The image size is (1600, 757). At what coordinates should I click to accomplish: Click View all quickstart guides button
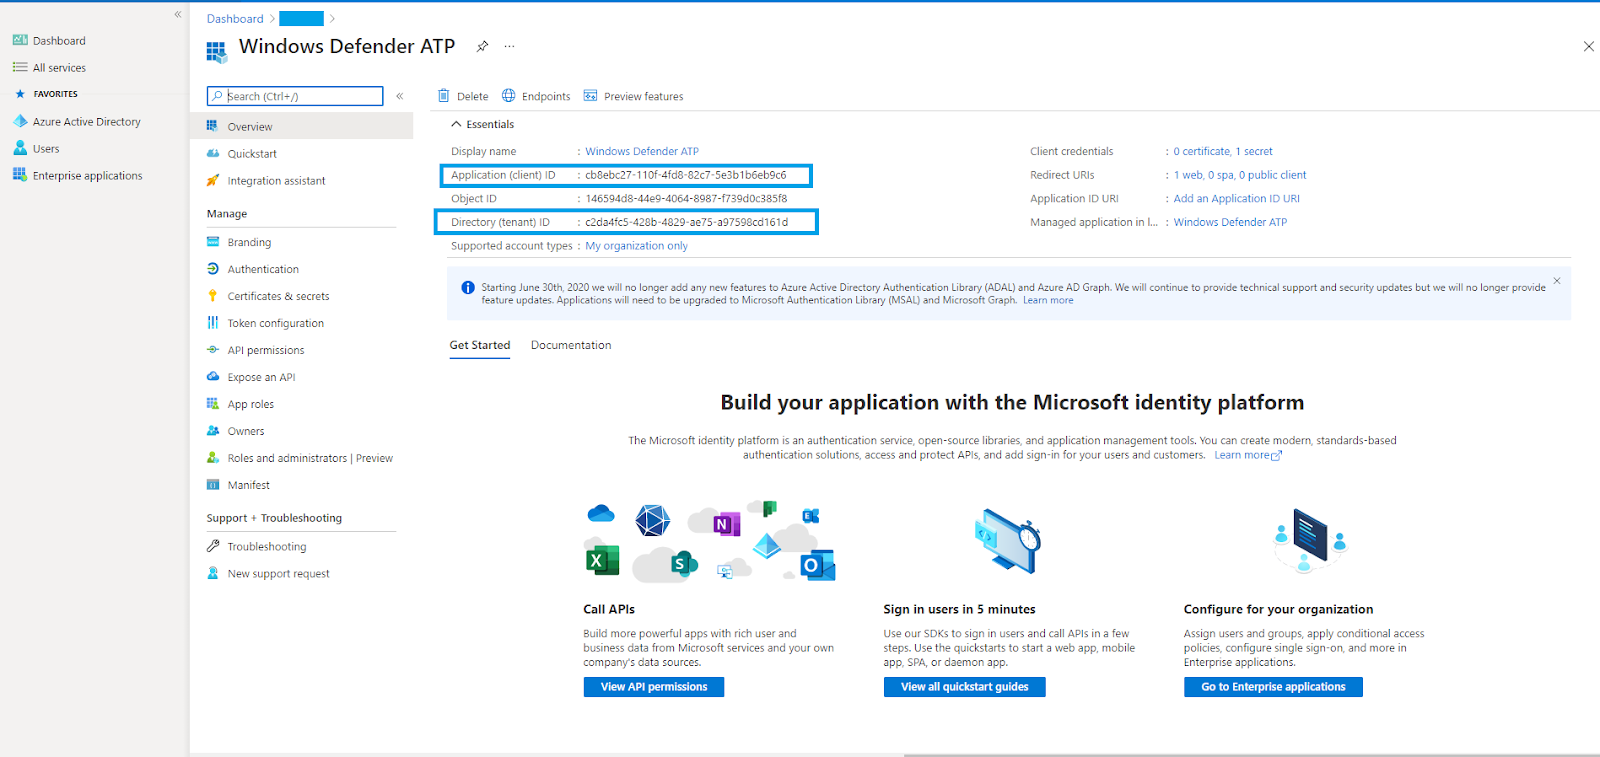(x=964, y=687)
